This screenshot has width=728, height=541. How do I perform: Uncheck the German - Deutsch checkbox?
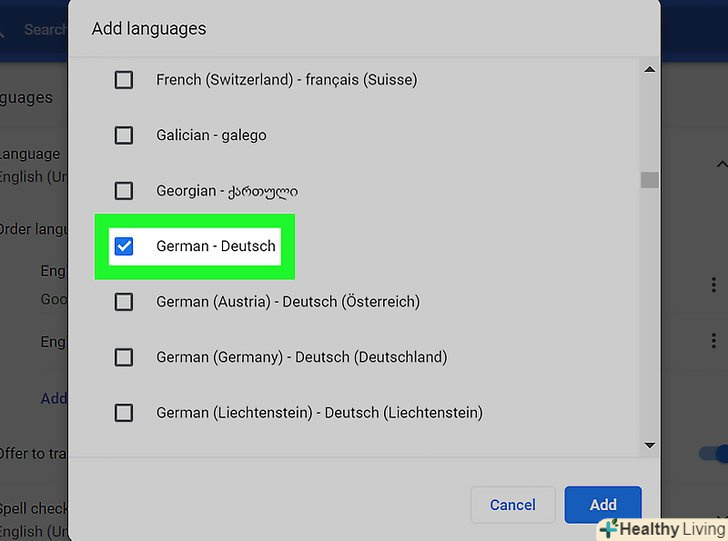[x=124, y=246]
